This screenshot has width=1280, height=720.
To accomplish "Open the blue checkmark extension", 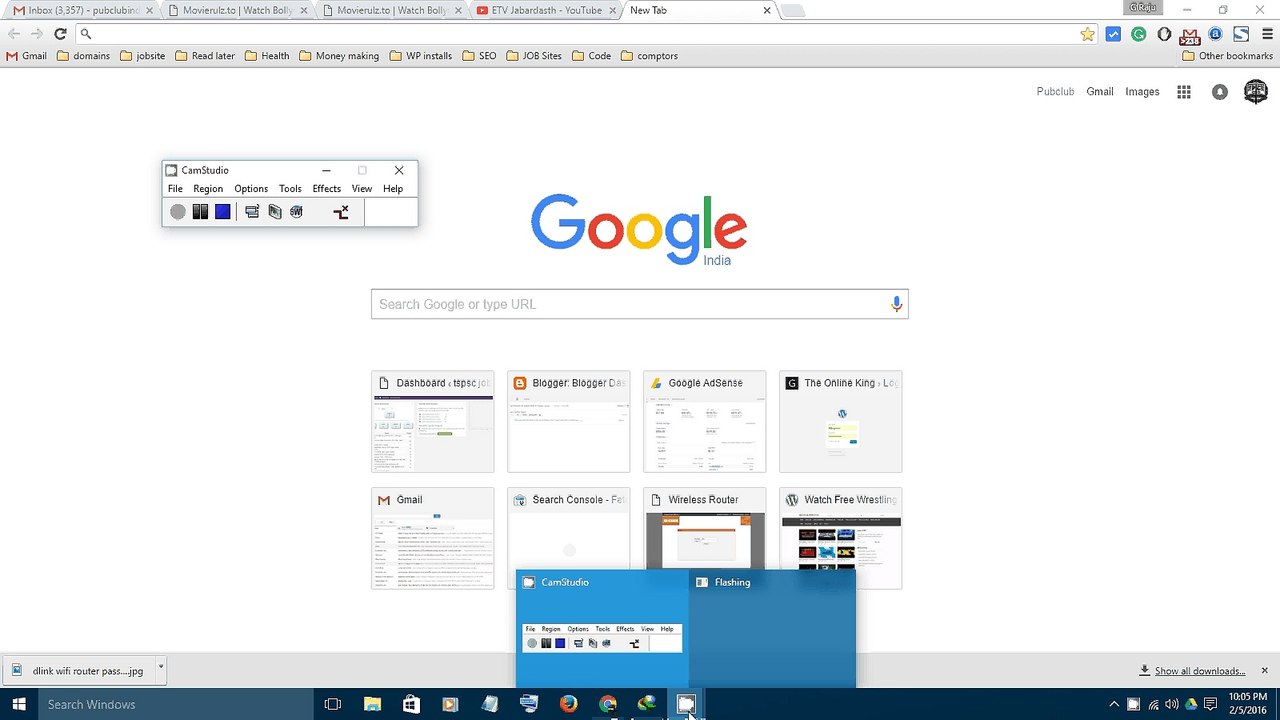I will pyautogui.click(x=1113, y=34).
